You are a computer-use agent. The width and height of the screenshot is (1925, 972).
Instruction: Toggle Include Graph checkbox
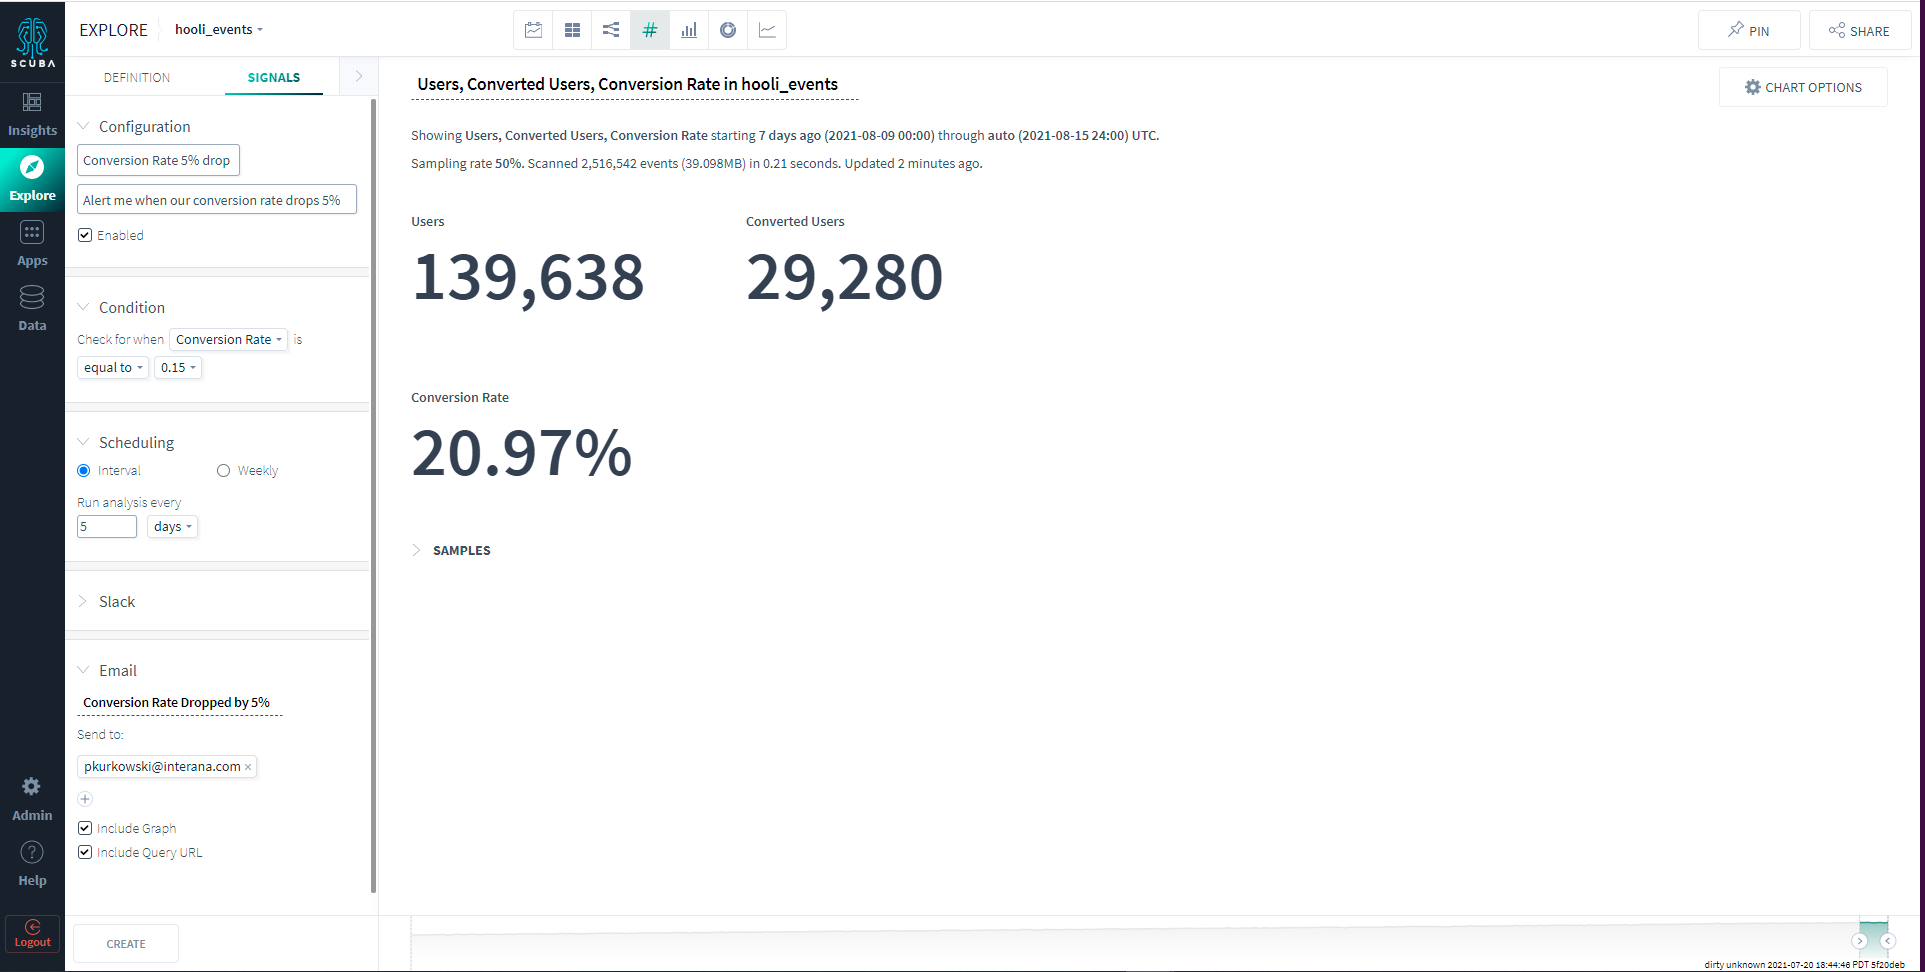pyautogui.click(x=85, y=828)
